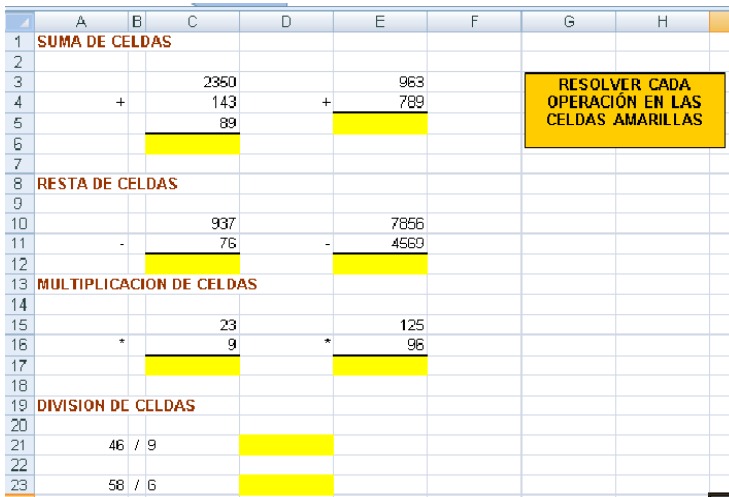Click yellow cell under the 9 multiplier
This screenshot has height=497, width=729.
point(192,365)
